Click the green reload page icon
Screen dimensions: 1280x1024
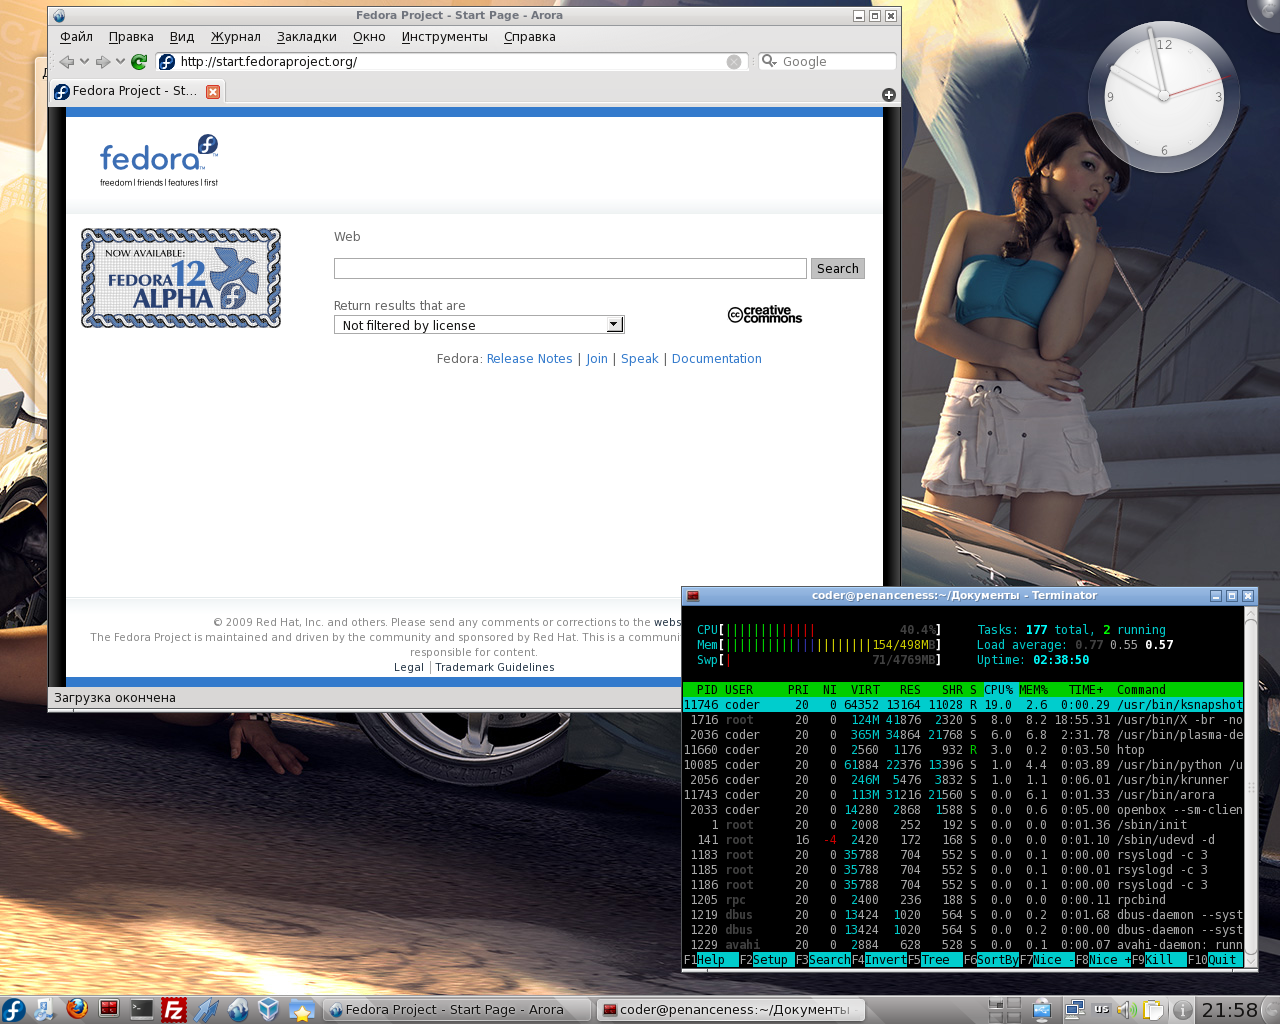point(139,62)
